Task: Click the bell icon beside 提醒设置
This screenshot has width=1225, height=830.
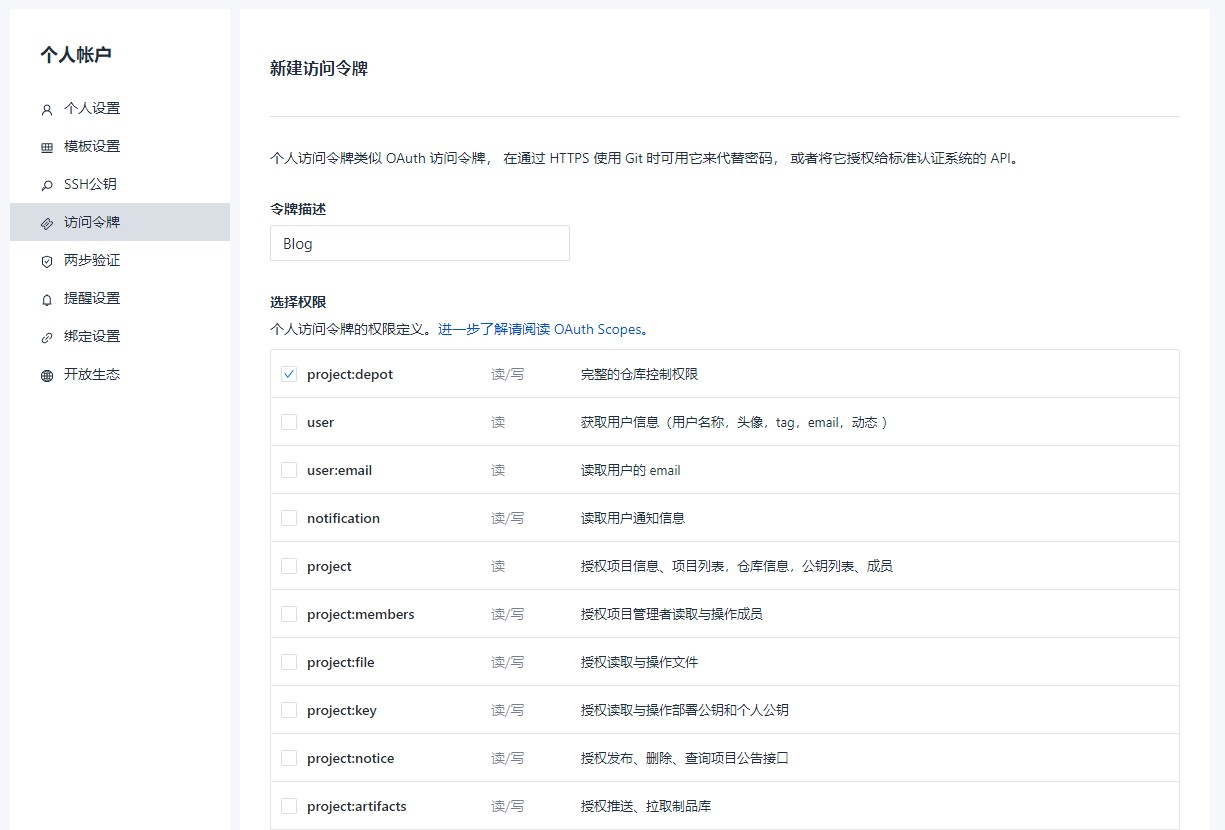Action: click(47, 300)
